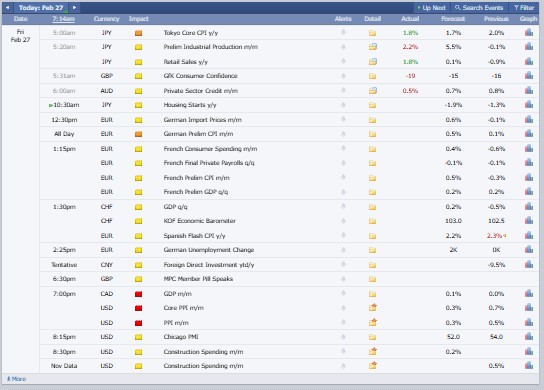The image size is (544, 390).
Task: Show graph for Tokyo Core CPI y/y
Action: coord(529,32)
